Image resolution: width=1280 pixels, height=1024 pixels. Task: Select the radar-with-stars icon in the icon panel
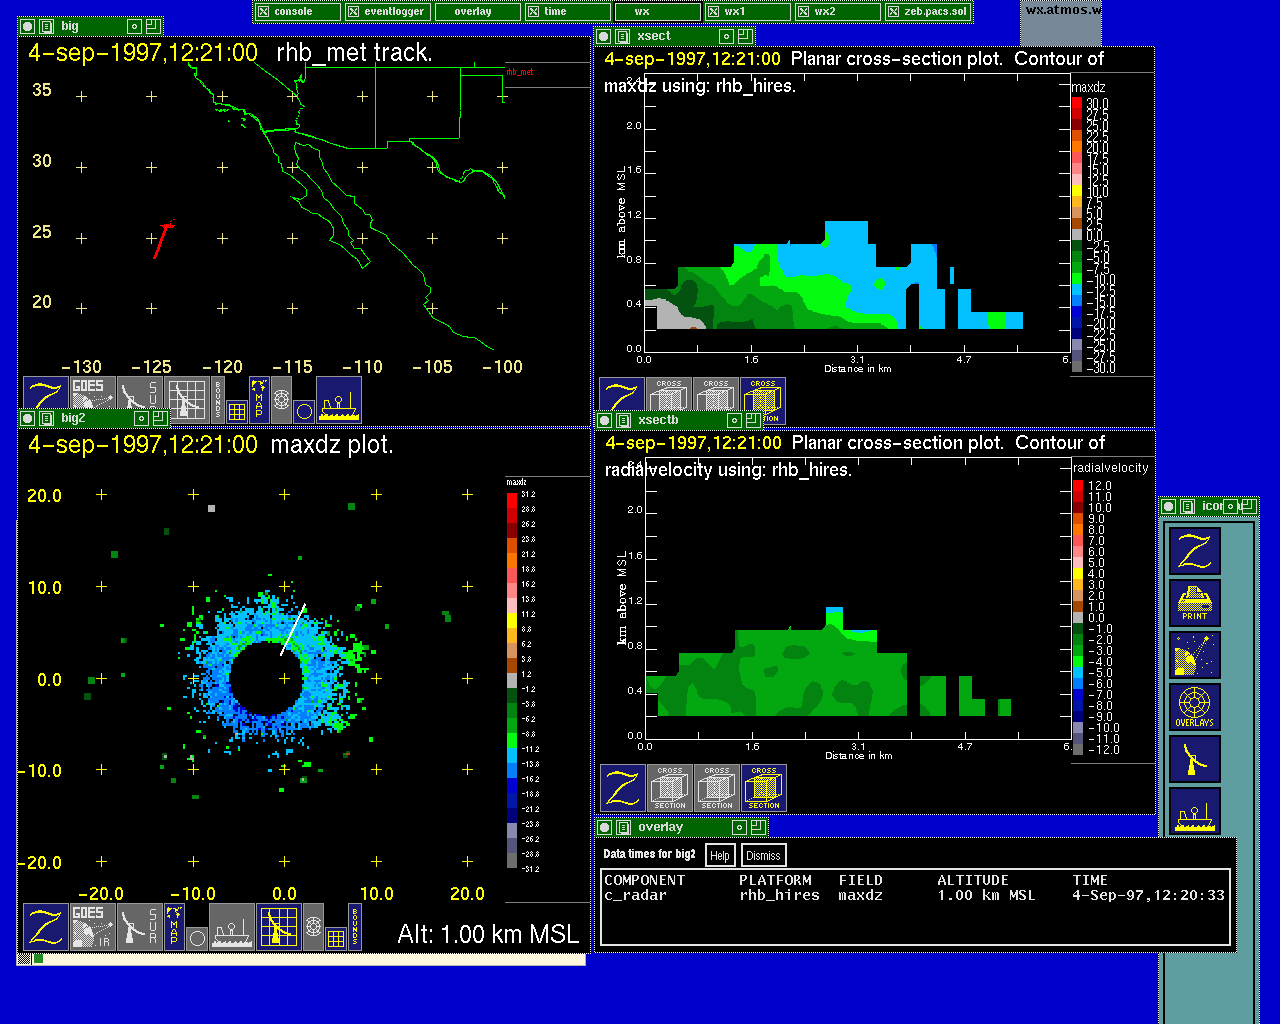click(x=1195, y=655)
